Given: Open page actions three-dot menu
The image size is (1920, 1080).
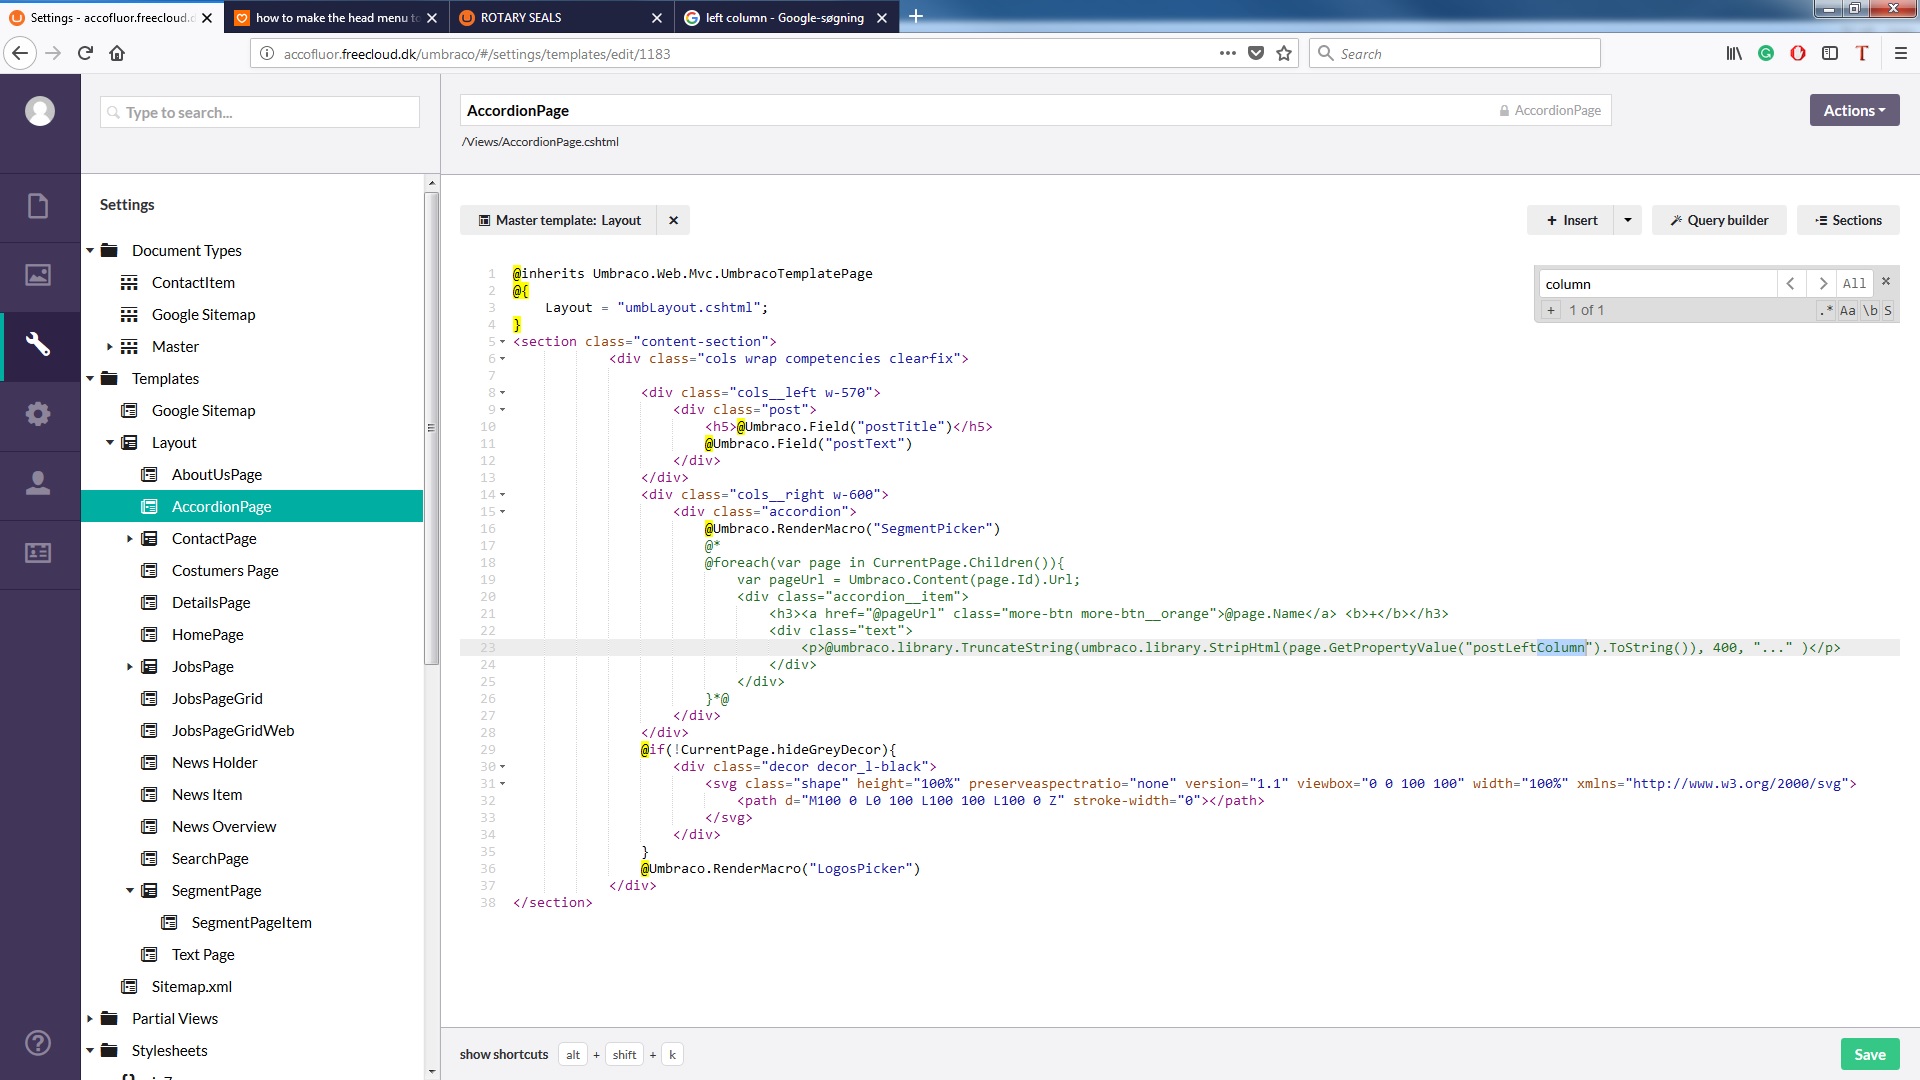Looking at the screenshot, I should tap(1228, 53).
